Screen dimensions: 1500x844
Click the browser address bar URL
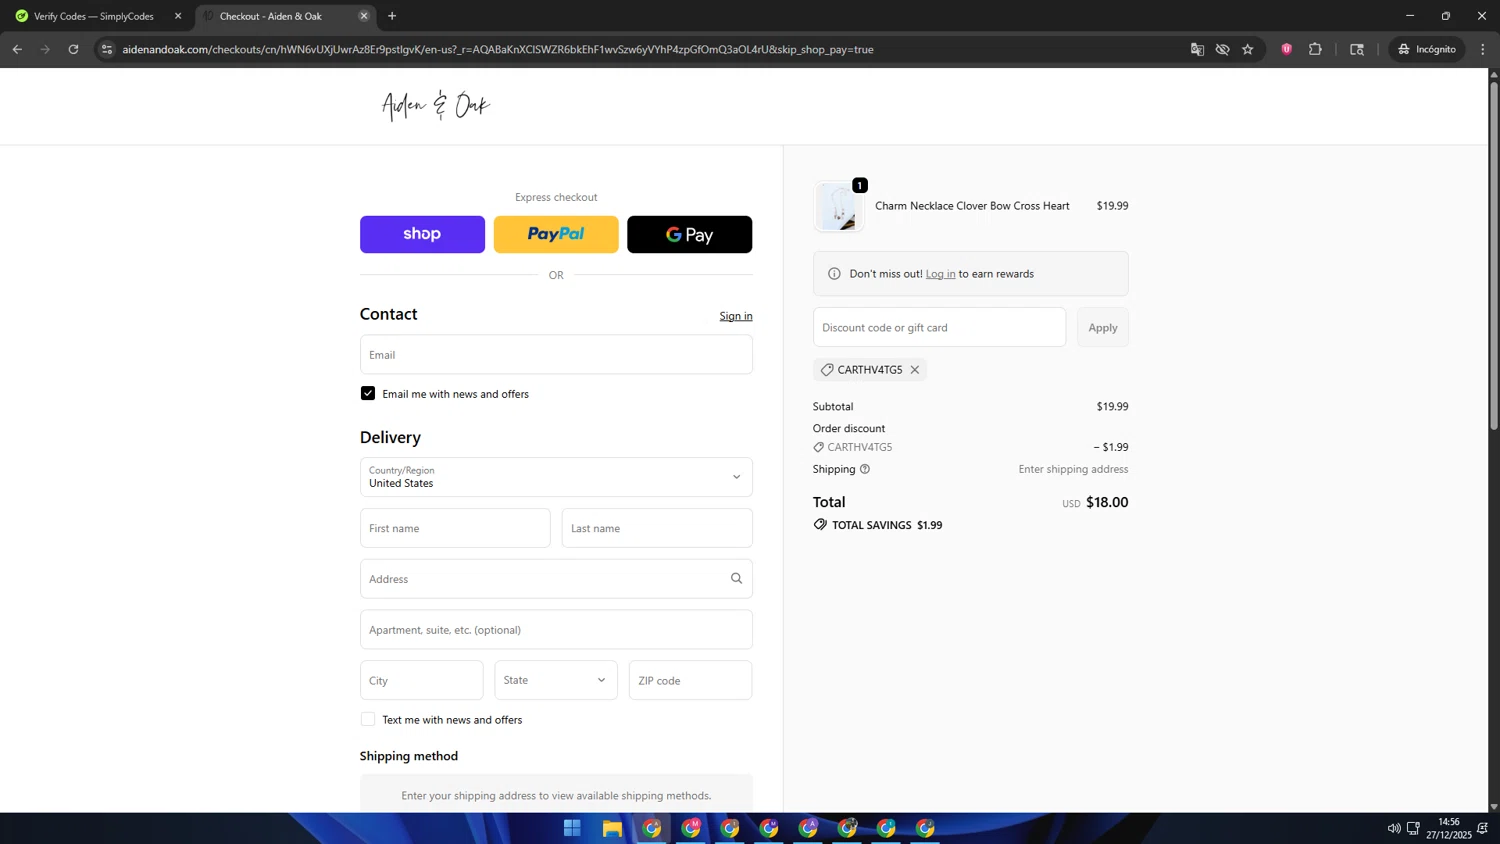[x=498, y=49]
